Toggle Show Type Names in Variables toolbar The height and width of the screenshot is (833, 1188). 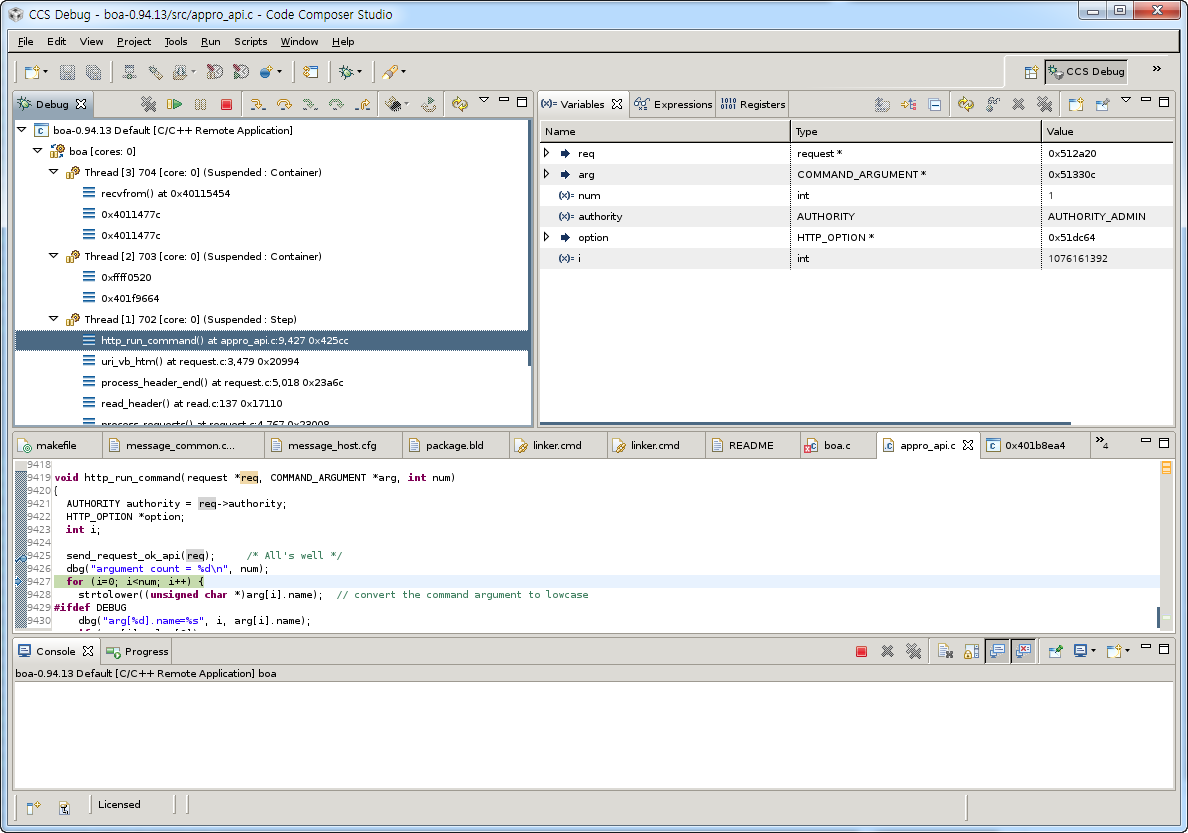coord(882,104)
